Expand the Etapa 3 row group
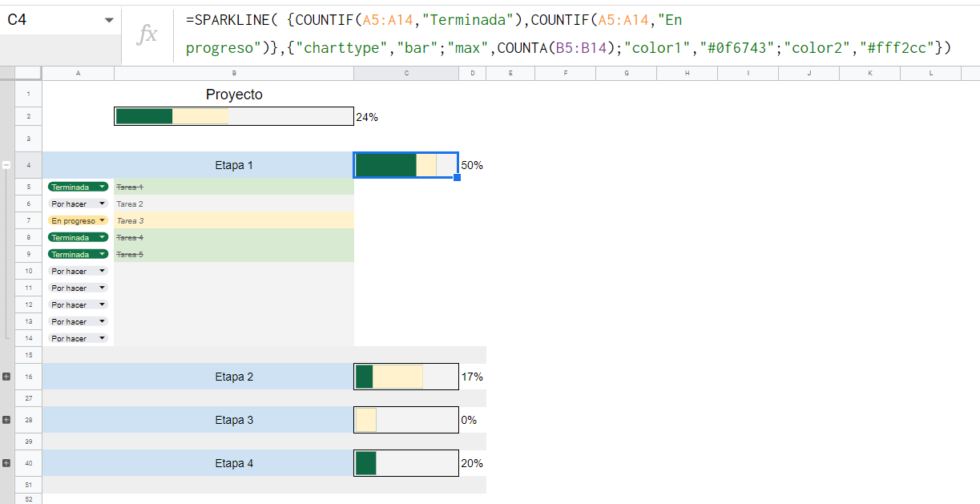Image resolution: width=980 pixels, height=504 pixels. 7,420
